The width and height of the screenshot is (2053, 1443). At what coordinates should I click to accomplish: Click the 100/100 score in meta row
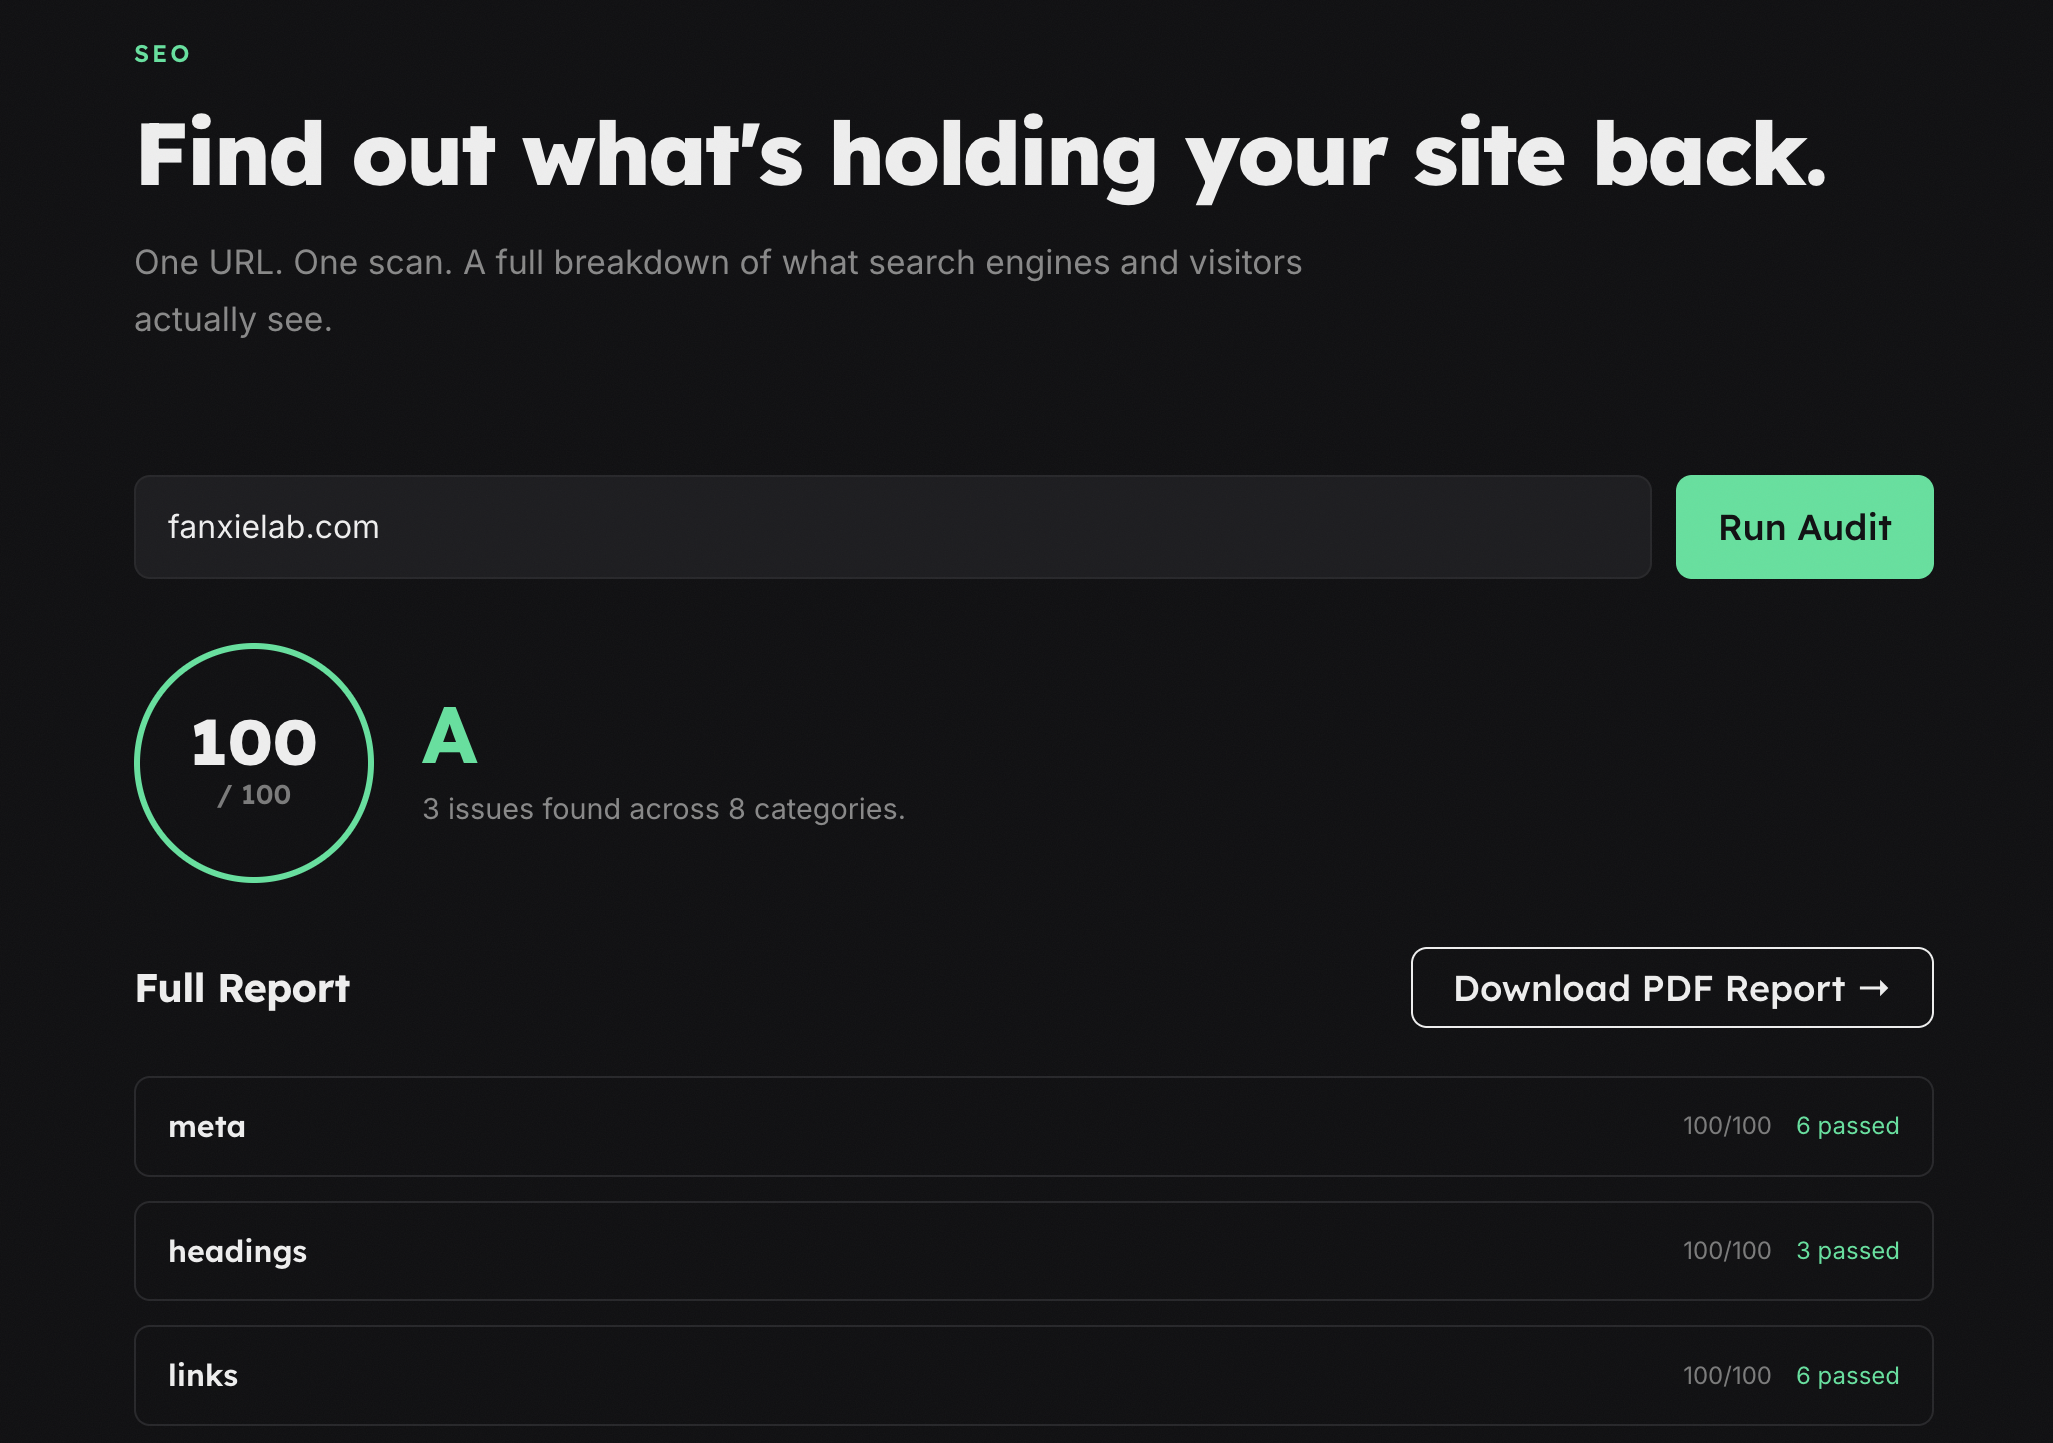pos(1727,1126)
